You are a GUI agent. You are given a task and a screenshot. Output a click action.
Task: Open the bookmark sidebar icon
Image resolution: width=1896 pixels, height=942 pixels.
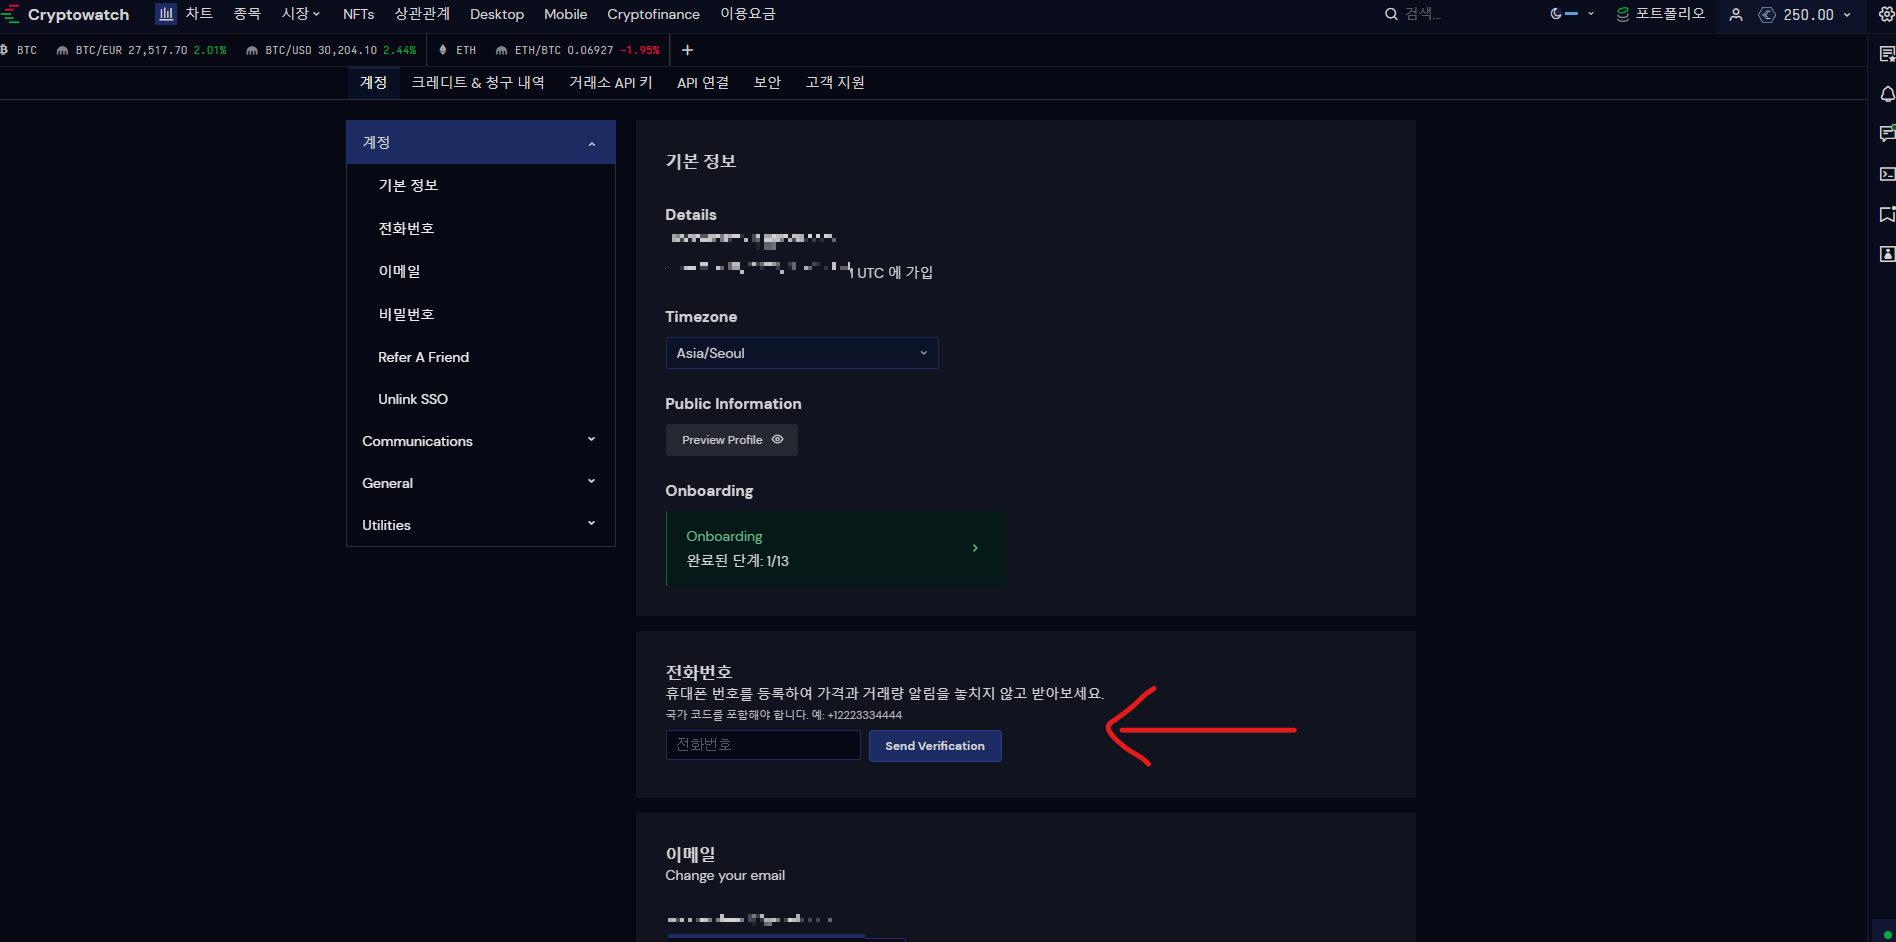[x=1887, y=214]
